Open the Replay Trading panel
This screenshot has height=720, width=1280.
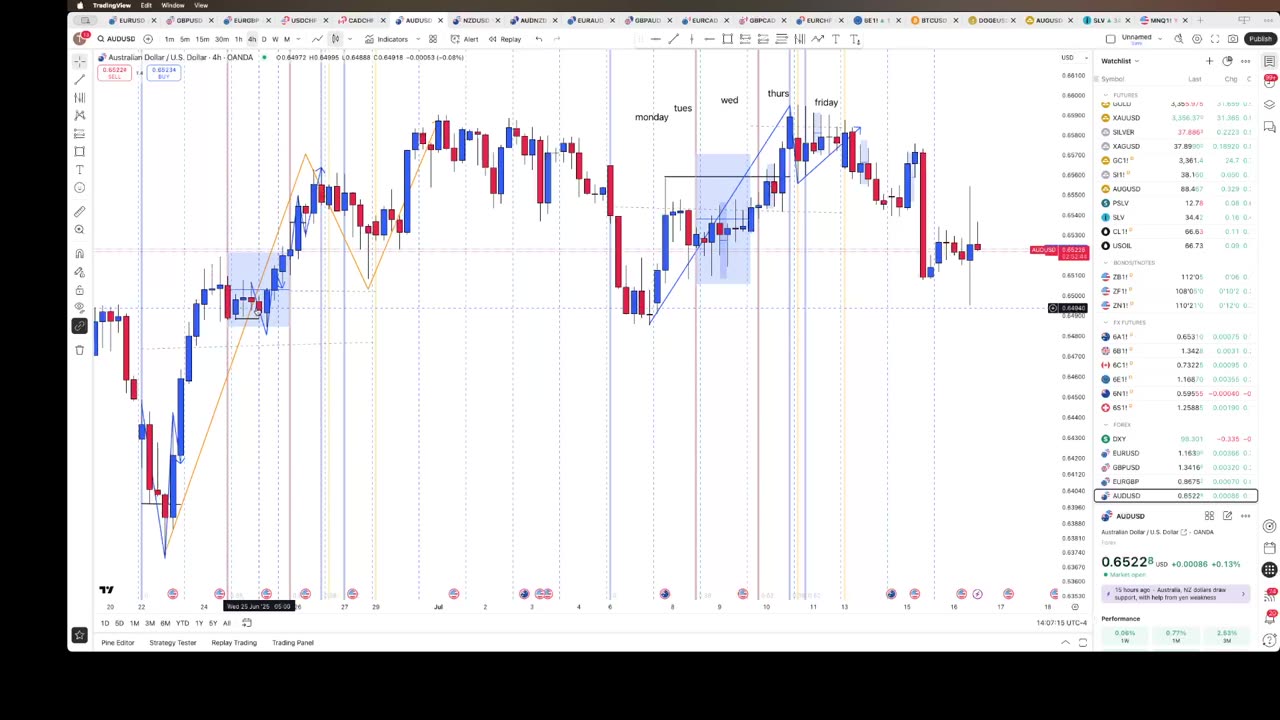click(234, 643)
